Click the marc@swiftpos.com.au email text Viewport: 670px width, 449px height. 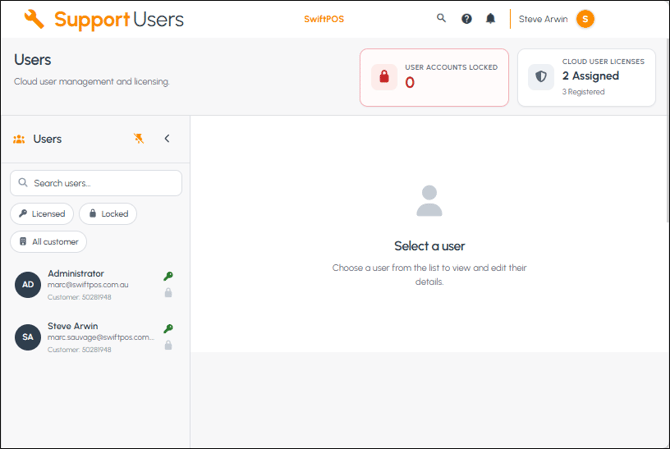[x=88, y=285]
